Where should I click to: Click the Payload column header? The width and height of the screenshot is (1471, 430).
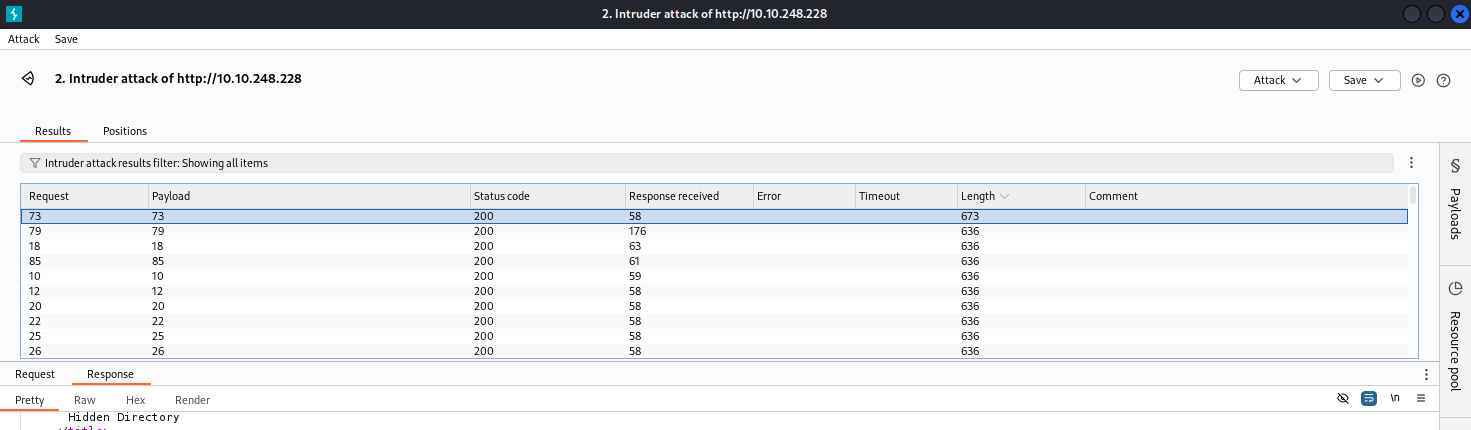point(309,196)
